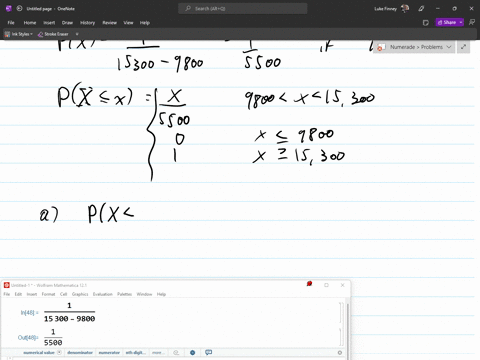Click the red recording icon in Mathematica title bar

point(309,284)
